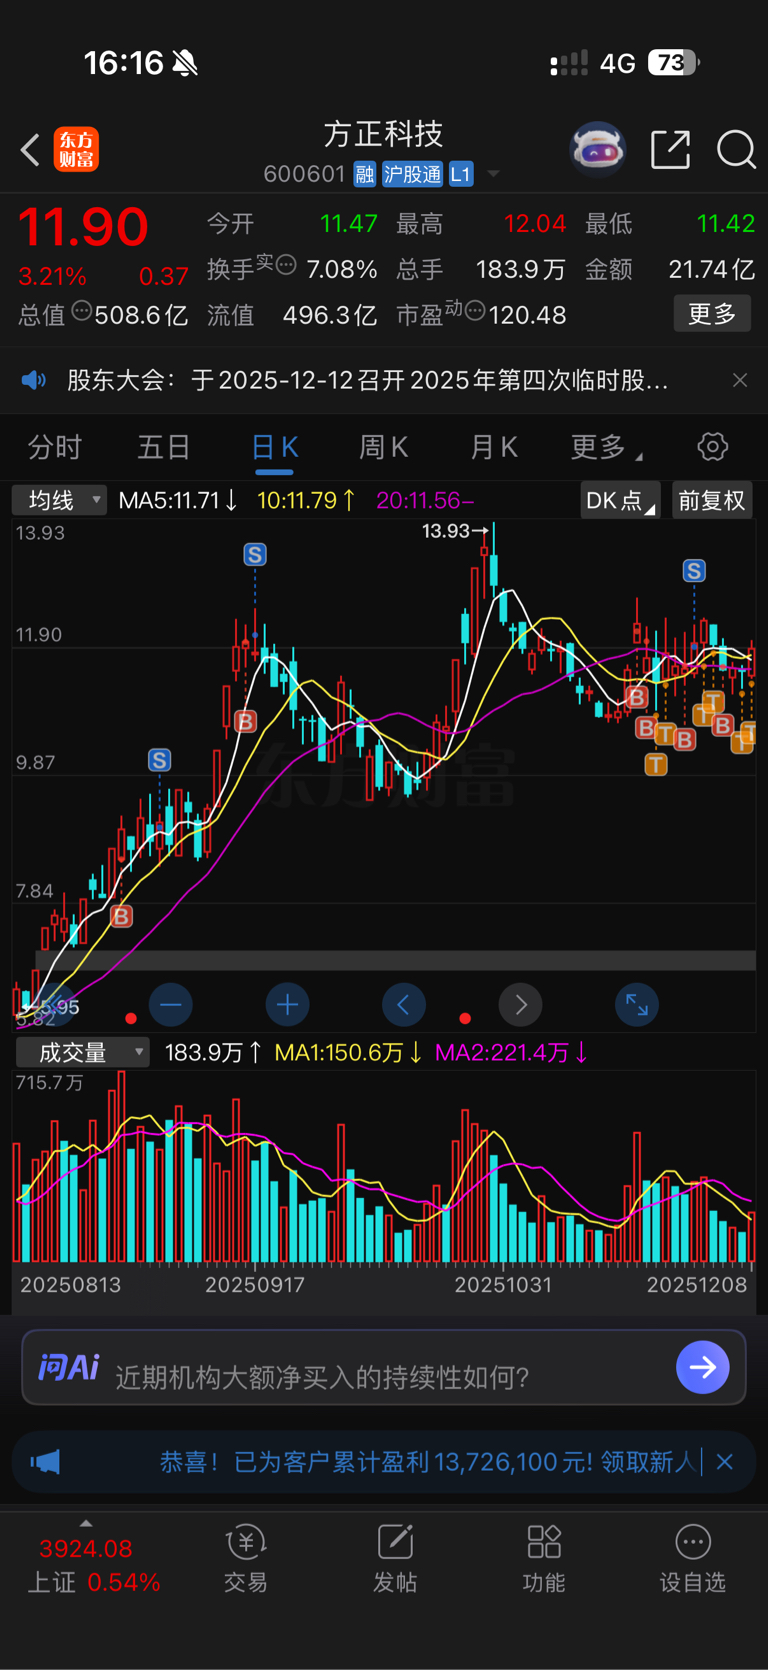Tap the MA2:221.4万 volume average

(x=511, y=1052)
